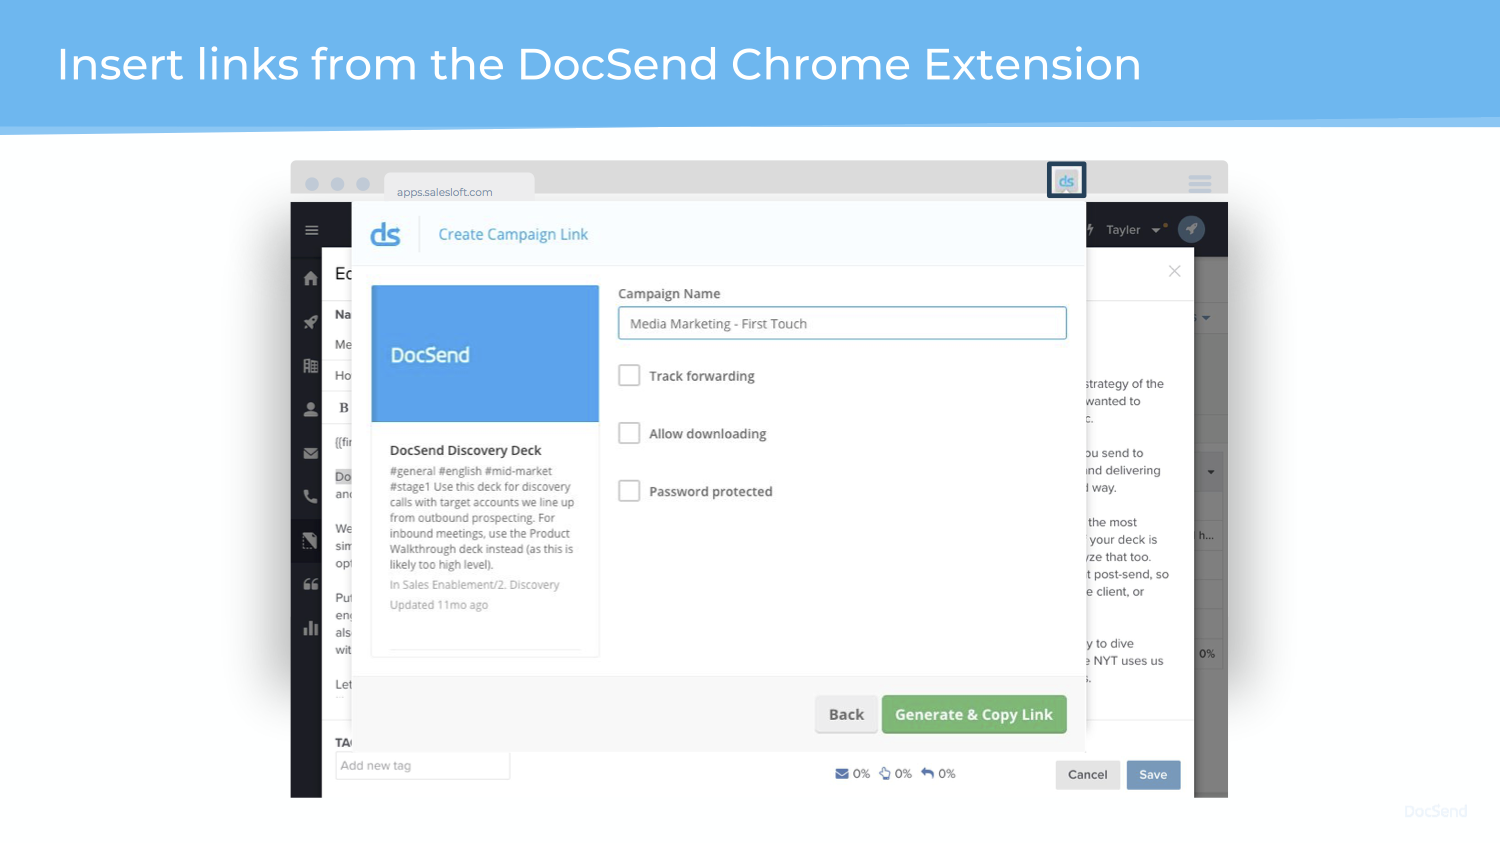Expand the Tayler user dropdown
The height and width of the screenshot is (843, 1500).
[1134, 230]
